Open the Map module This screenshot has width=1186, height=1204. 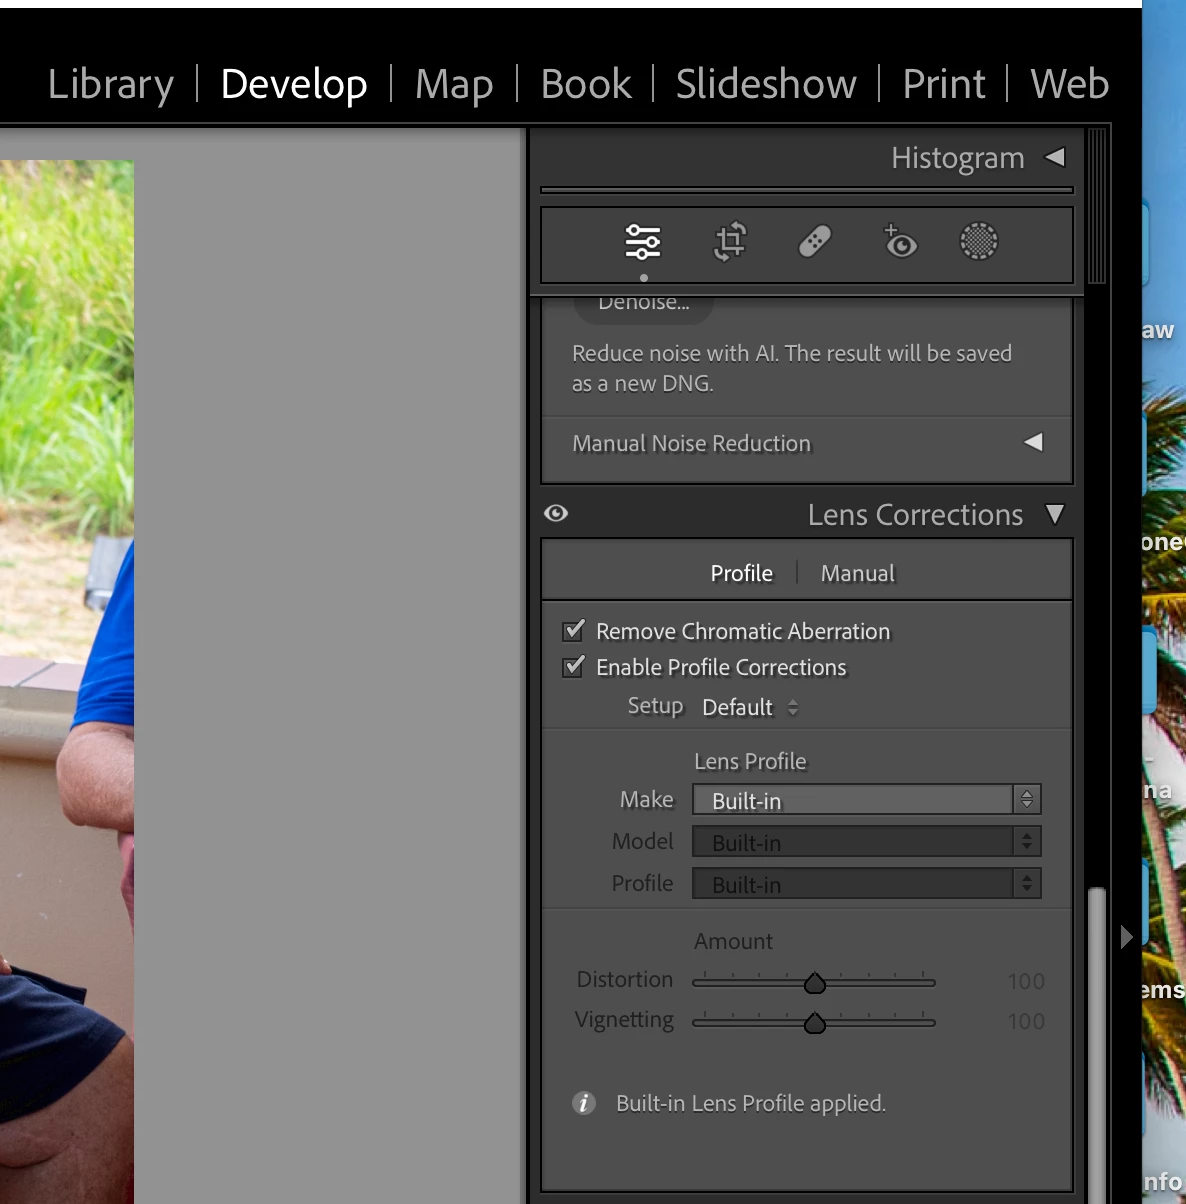454,84
